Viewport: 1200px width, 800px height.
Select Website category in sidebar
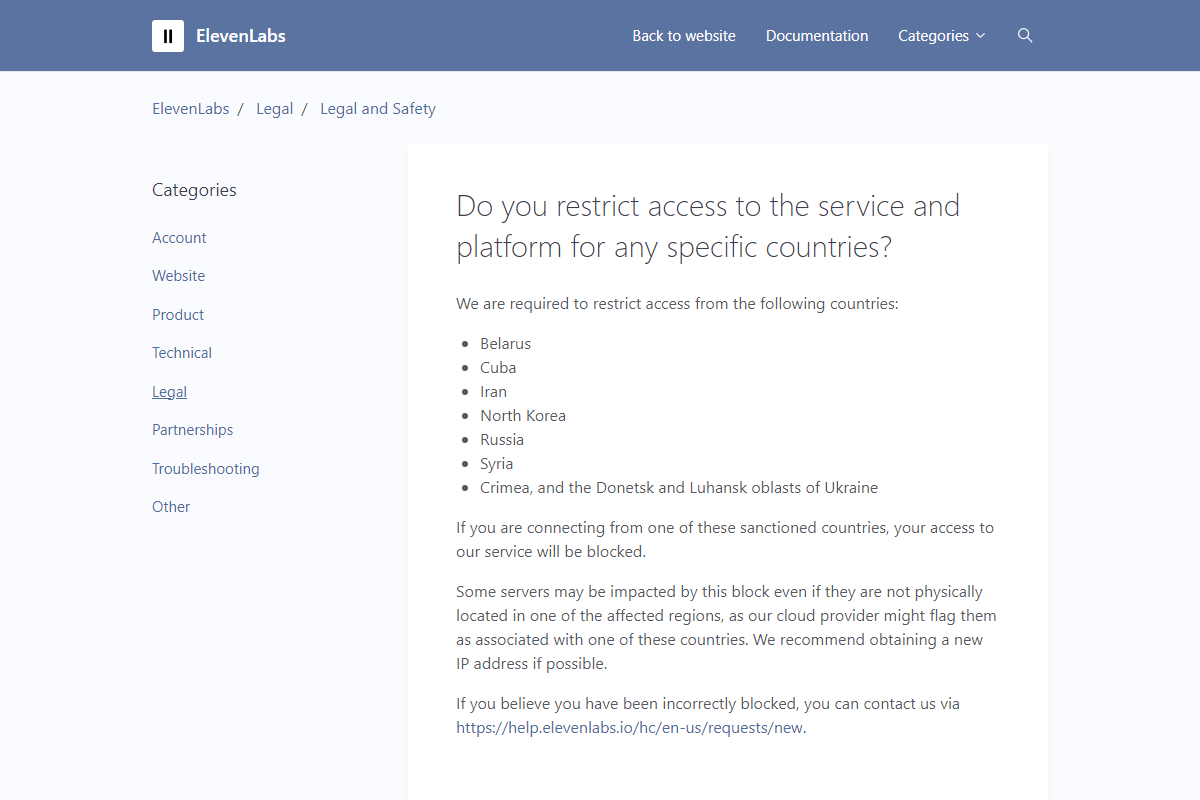coord(178,276)
